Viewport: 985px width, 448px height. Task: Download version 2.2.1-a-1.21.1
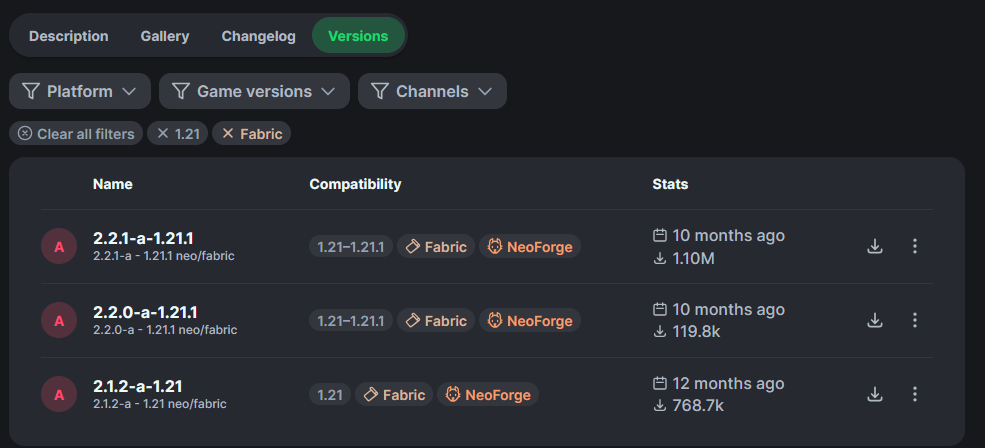[x=875, y=246]
